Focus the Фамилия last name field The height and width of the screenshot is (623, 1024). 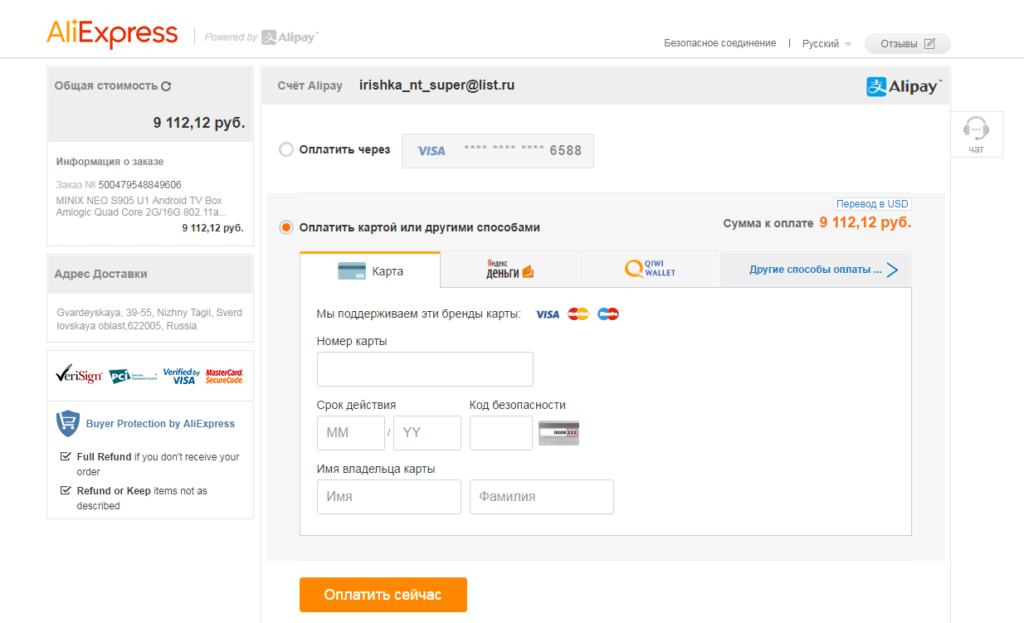pos(541,497)
